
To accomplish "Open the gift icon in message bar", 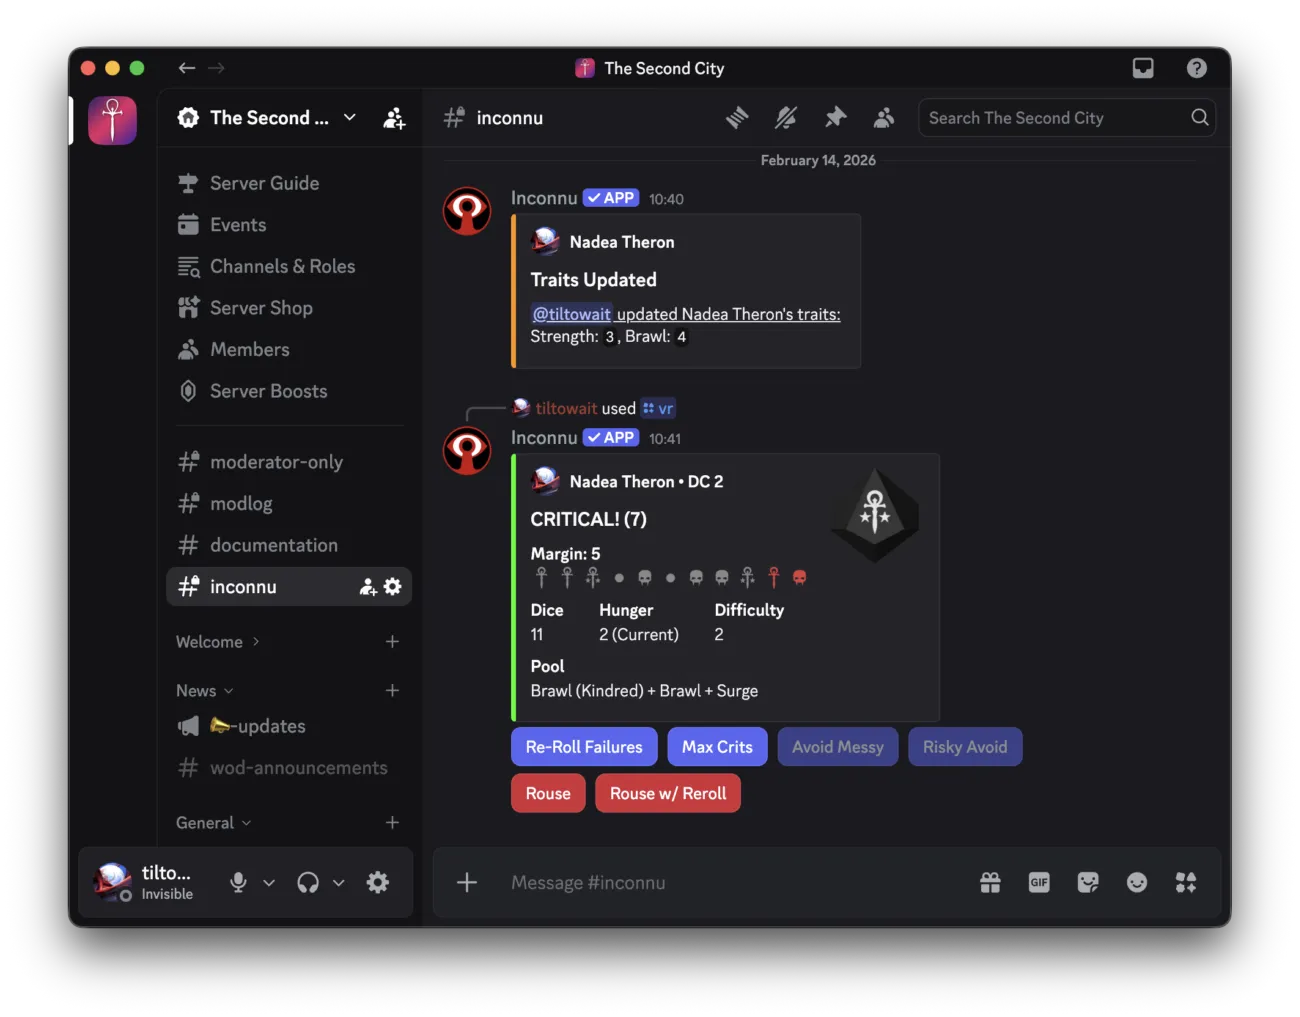I will [990, 882].
